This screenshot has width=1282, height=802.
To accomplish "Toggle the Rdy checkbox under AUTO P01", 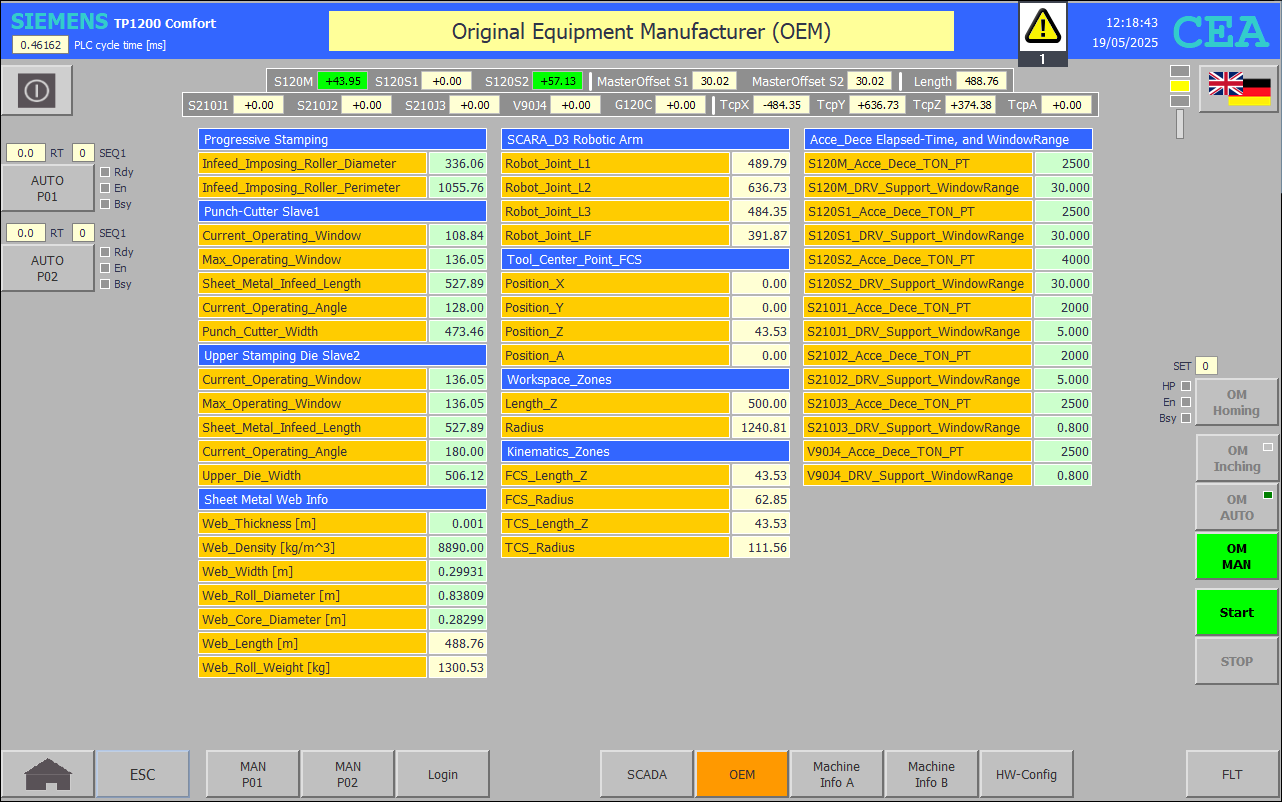I will (x=105, y=172).
